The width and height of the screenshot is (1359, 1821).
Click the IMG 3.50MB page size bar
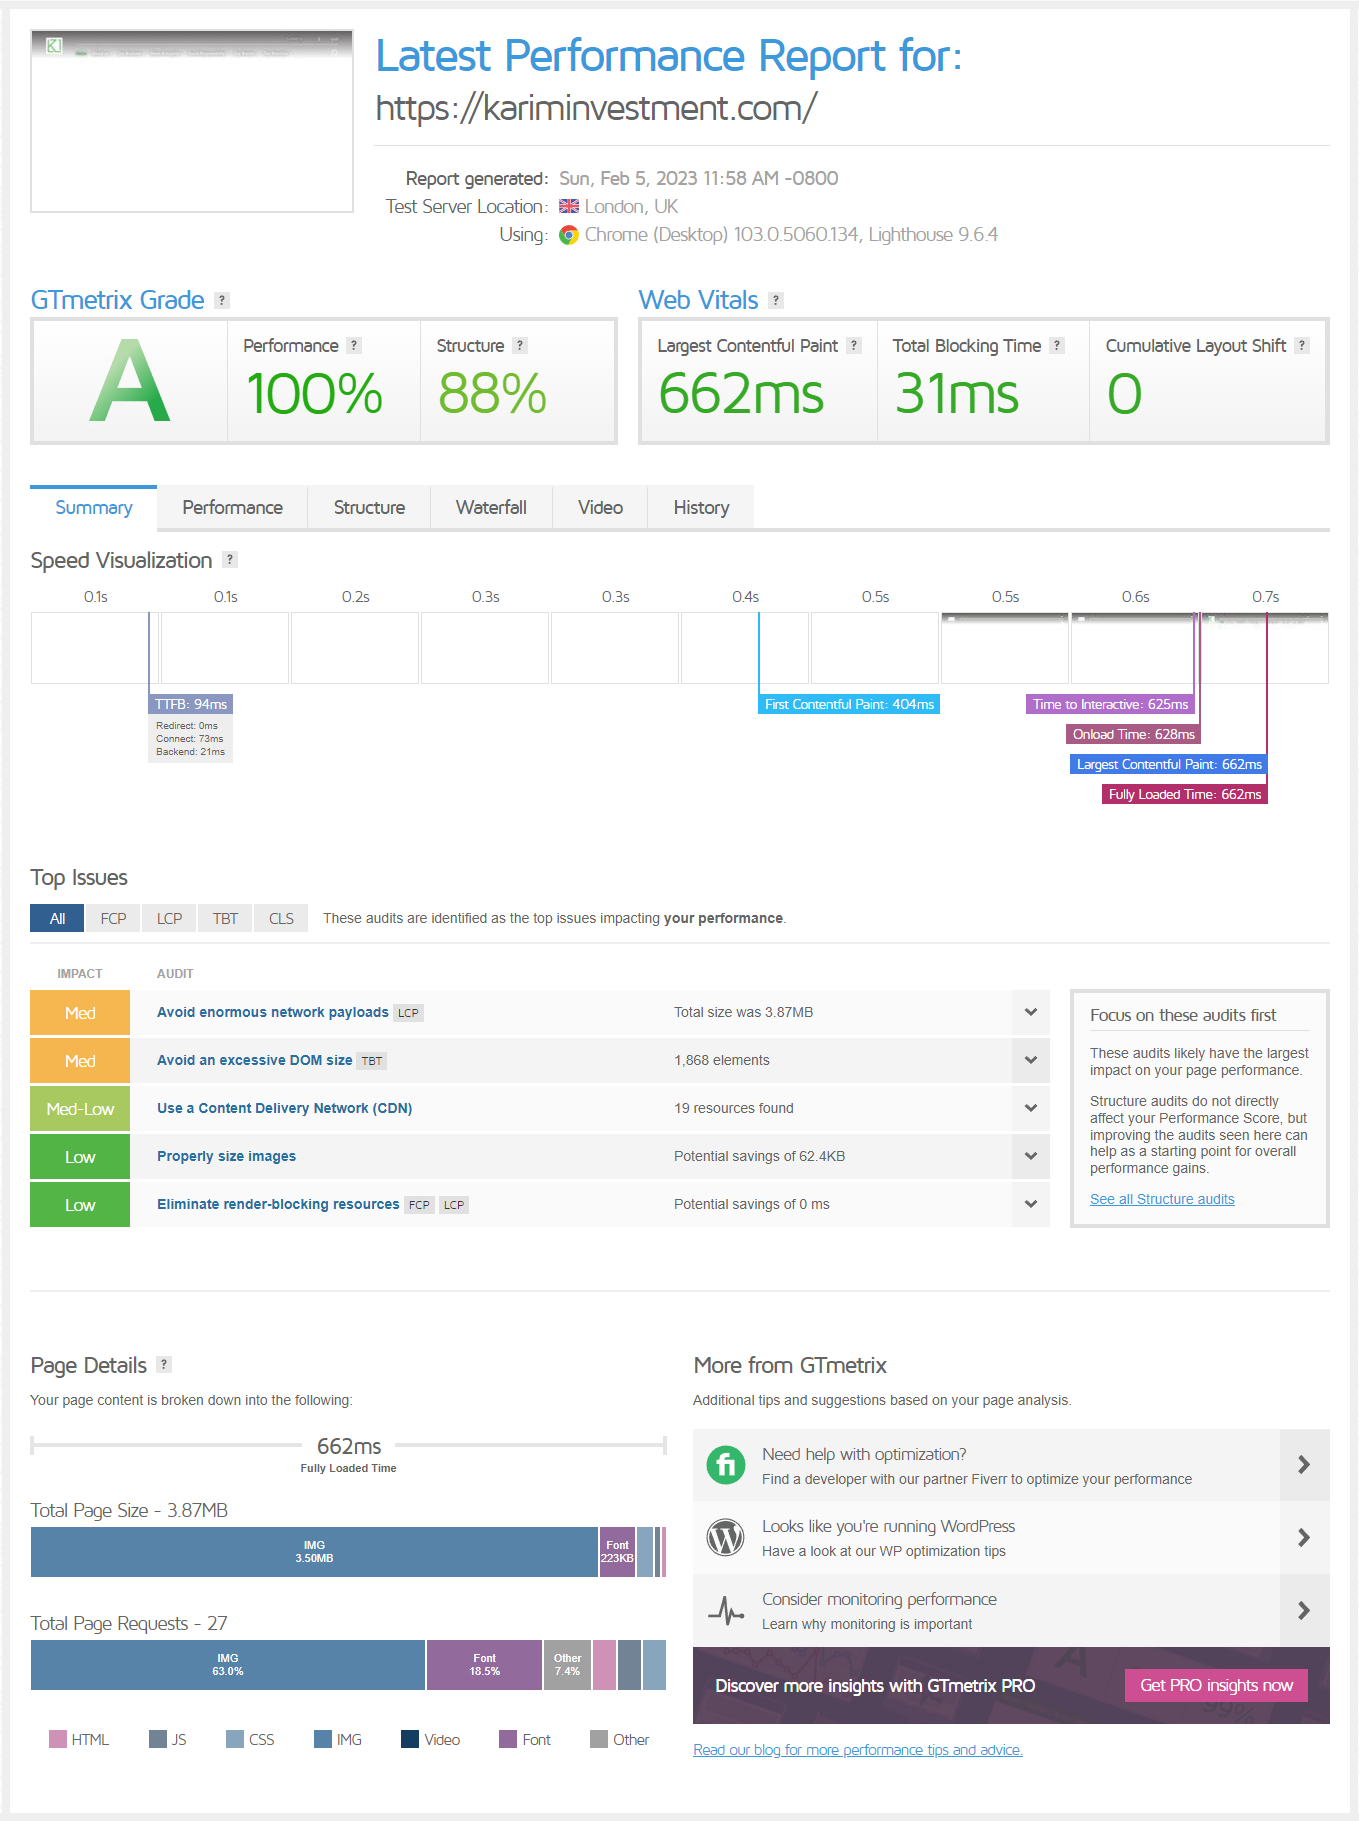point(314,1552)
